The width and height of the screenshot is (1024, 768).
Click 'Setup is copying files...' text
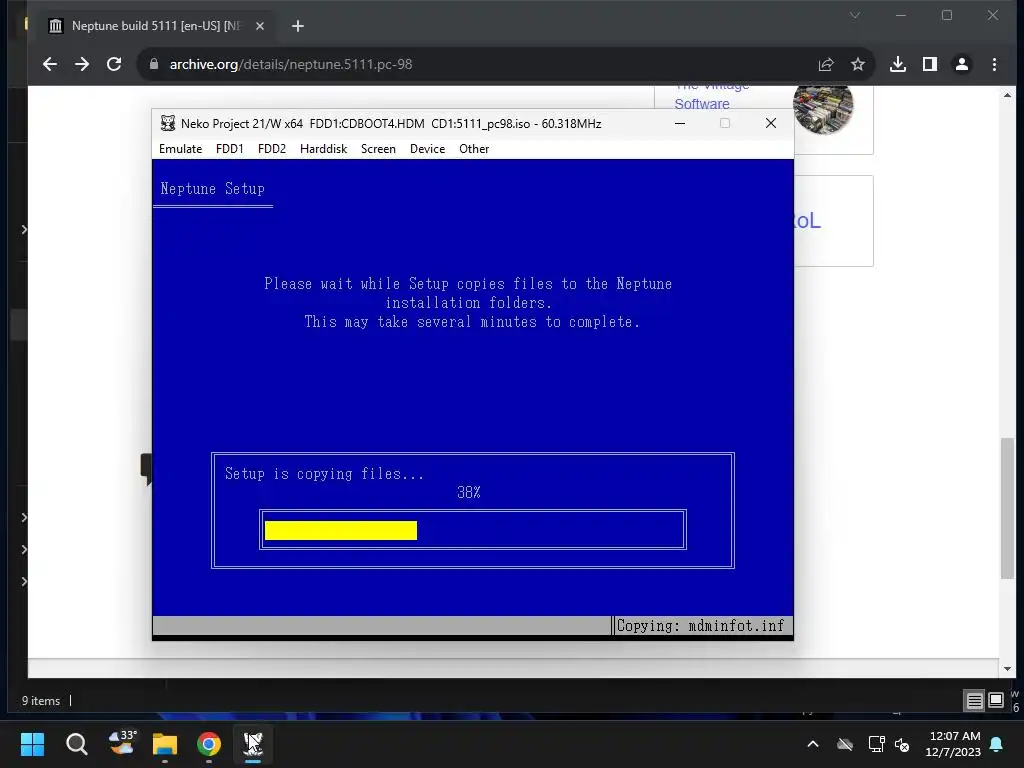(324, 473)
